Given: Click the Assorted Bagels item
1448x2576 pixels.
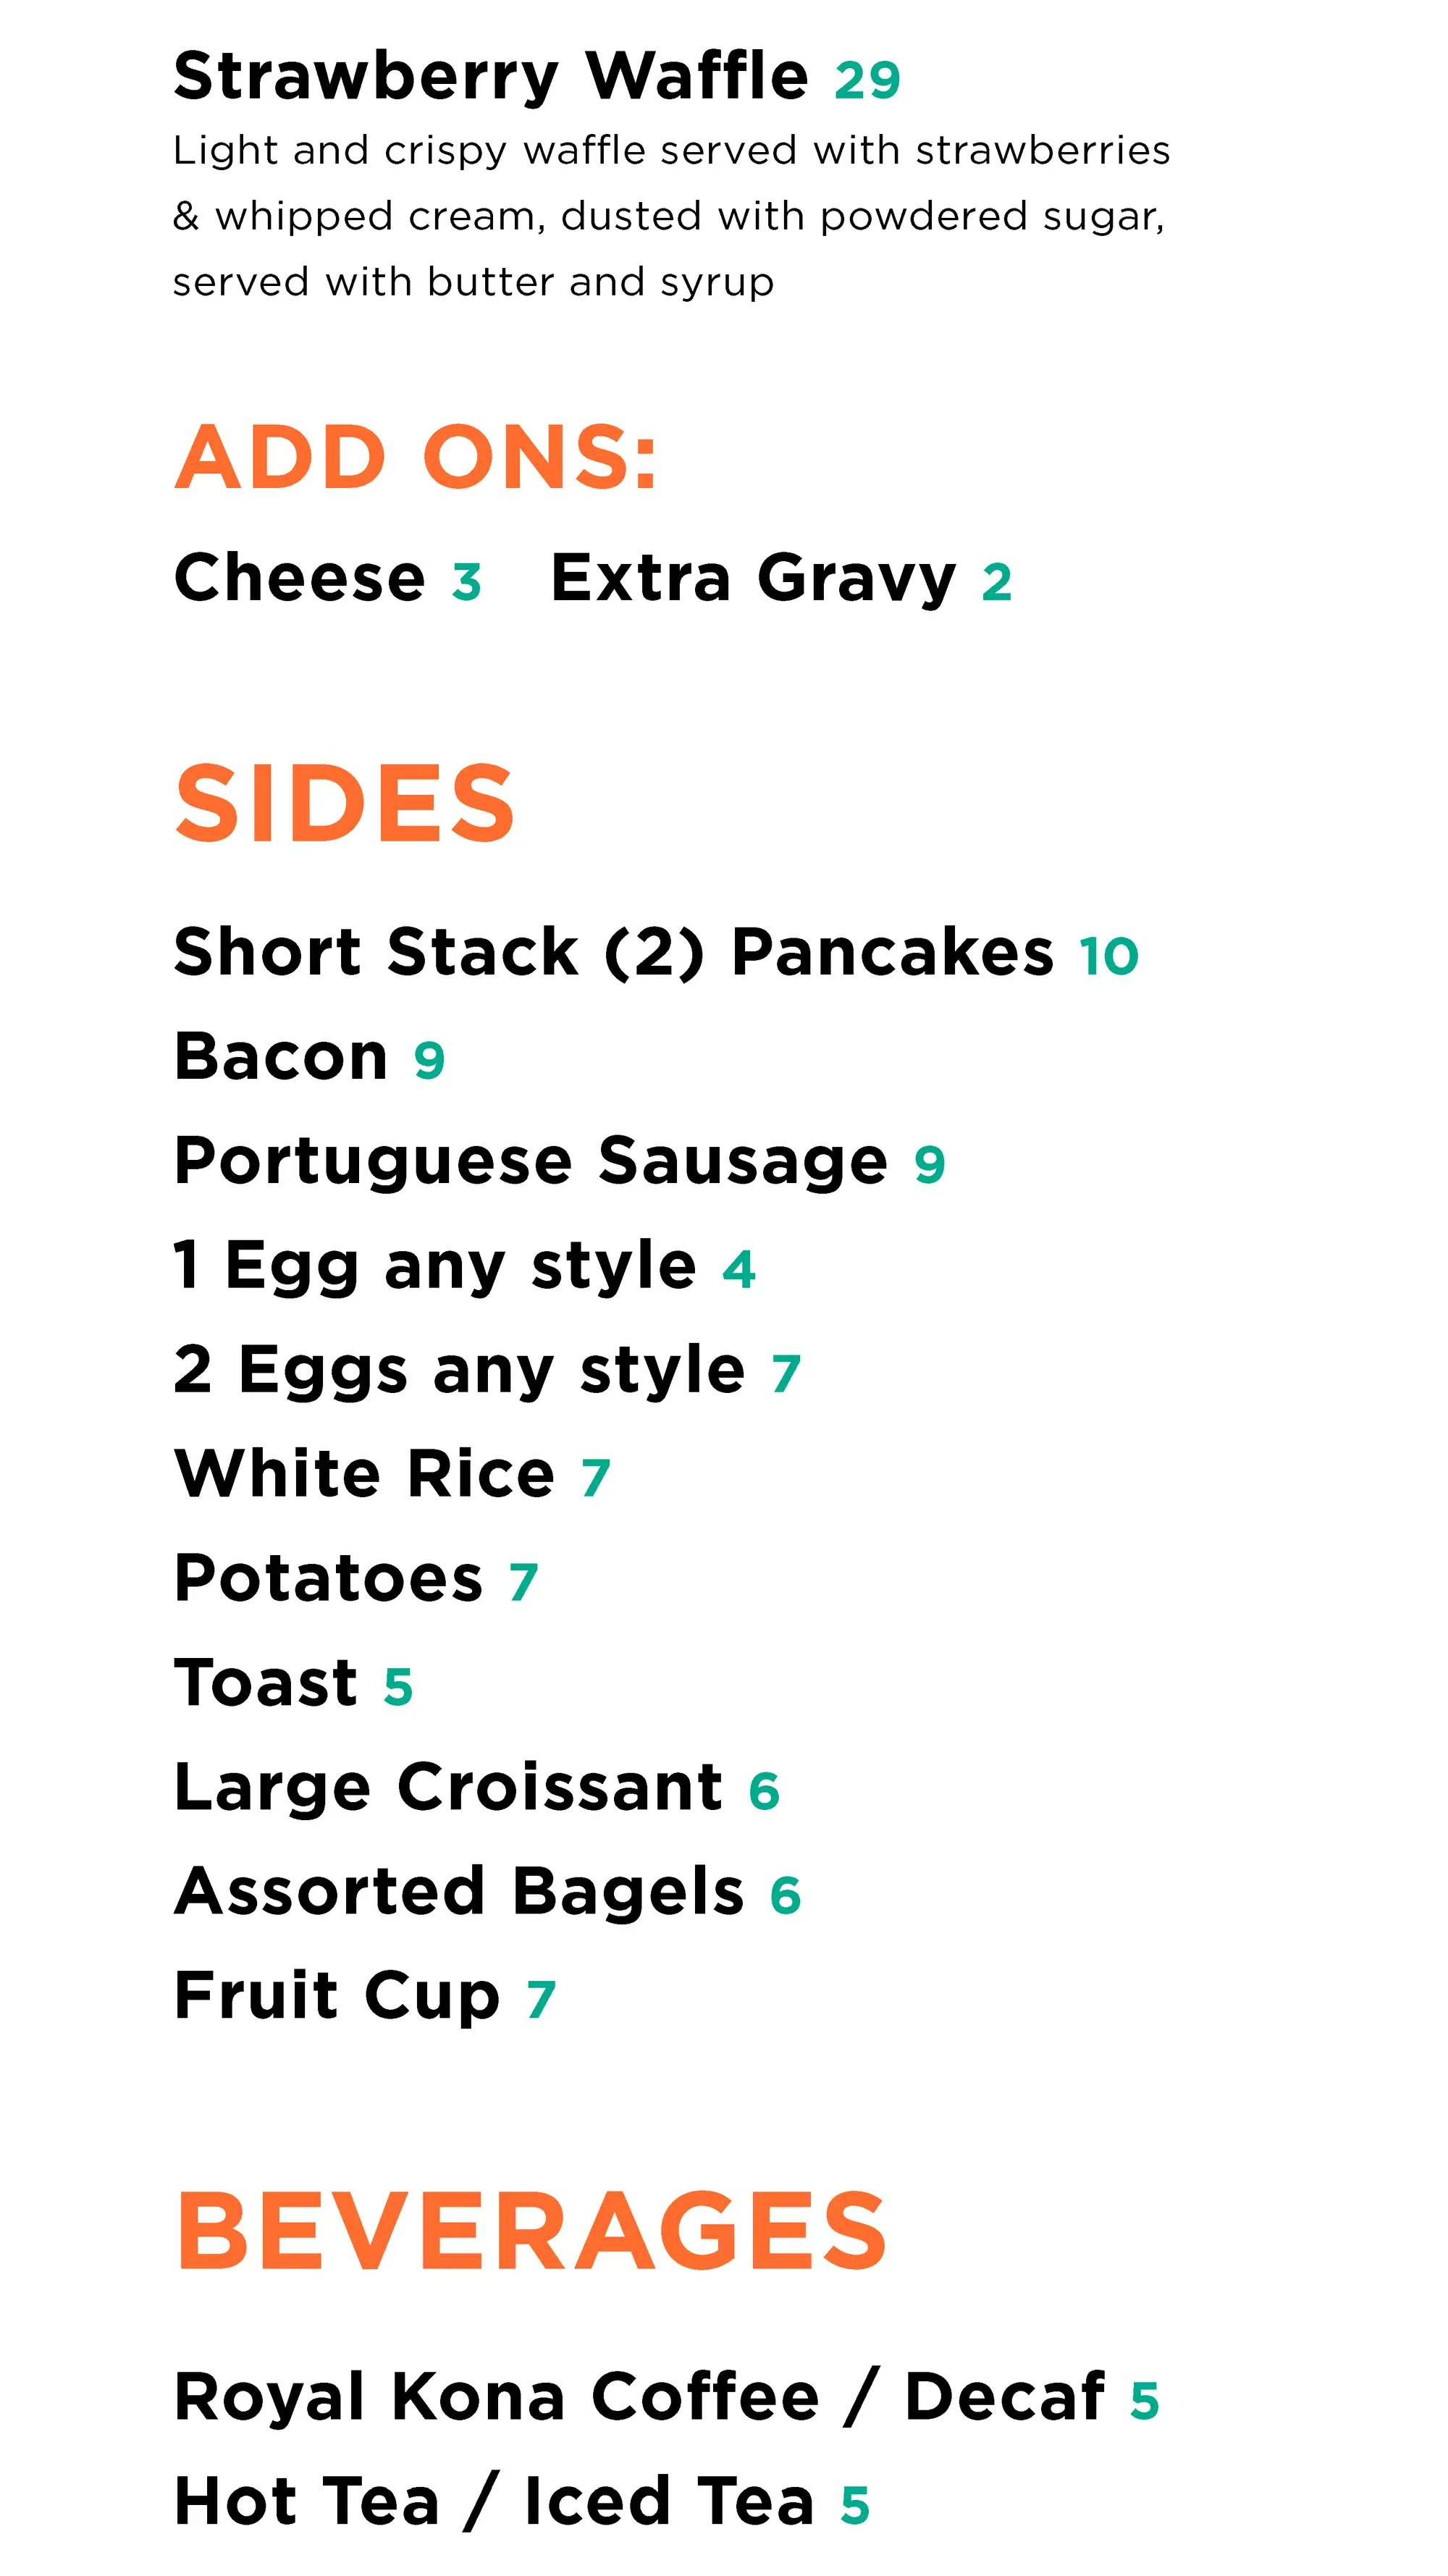Looking at the screenshot, I should pyautogui.click(x=459, y=1891).
